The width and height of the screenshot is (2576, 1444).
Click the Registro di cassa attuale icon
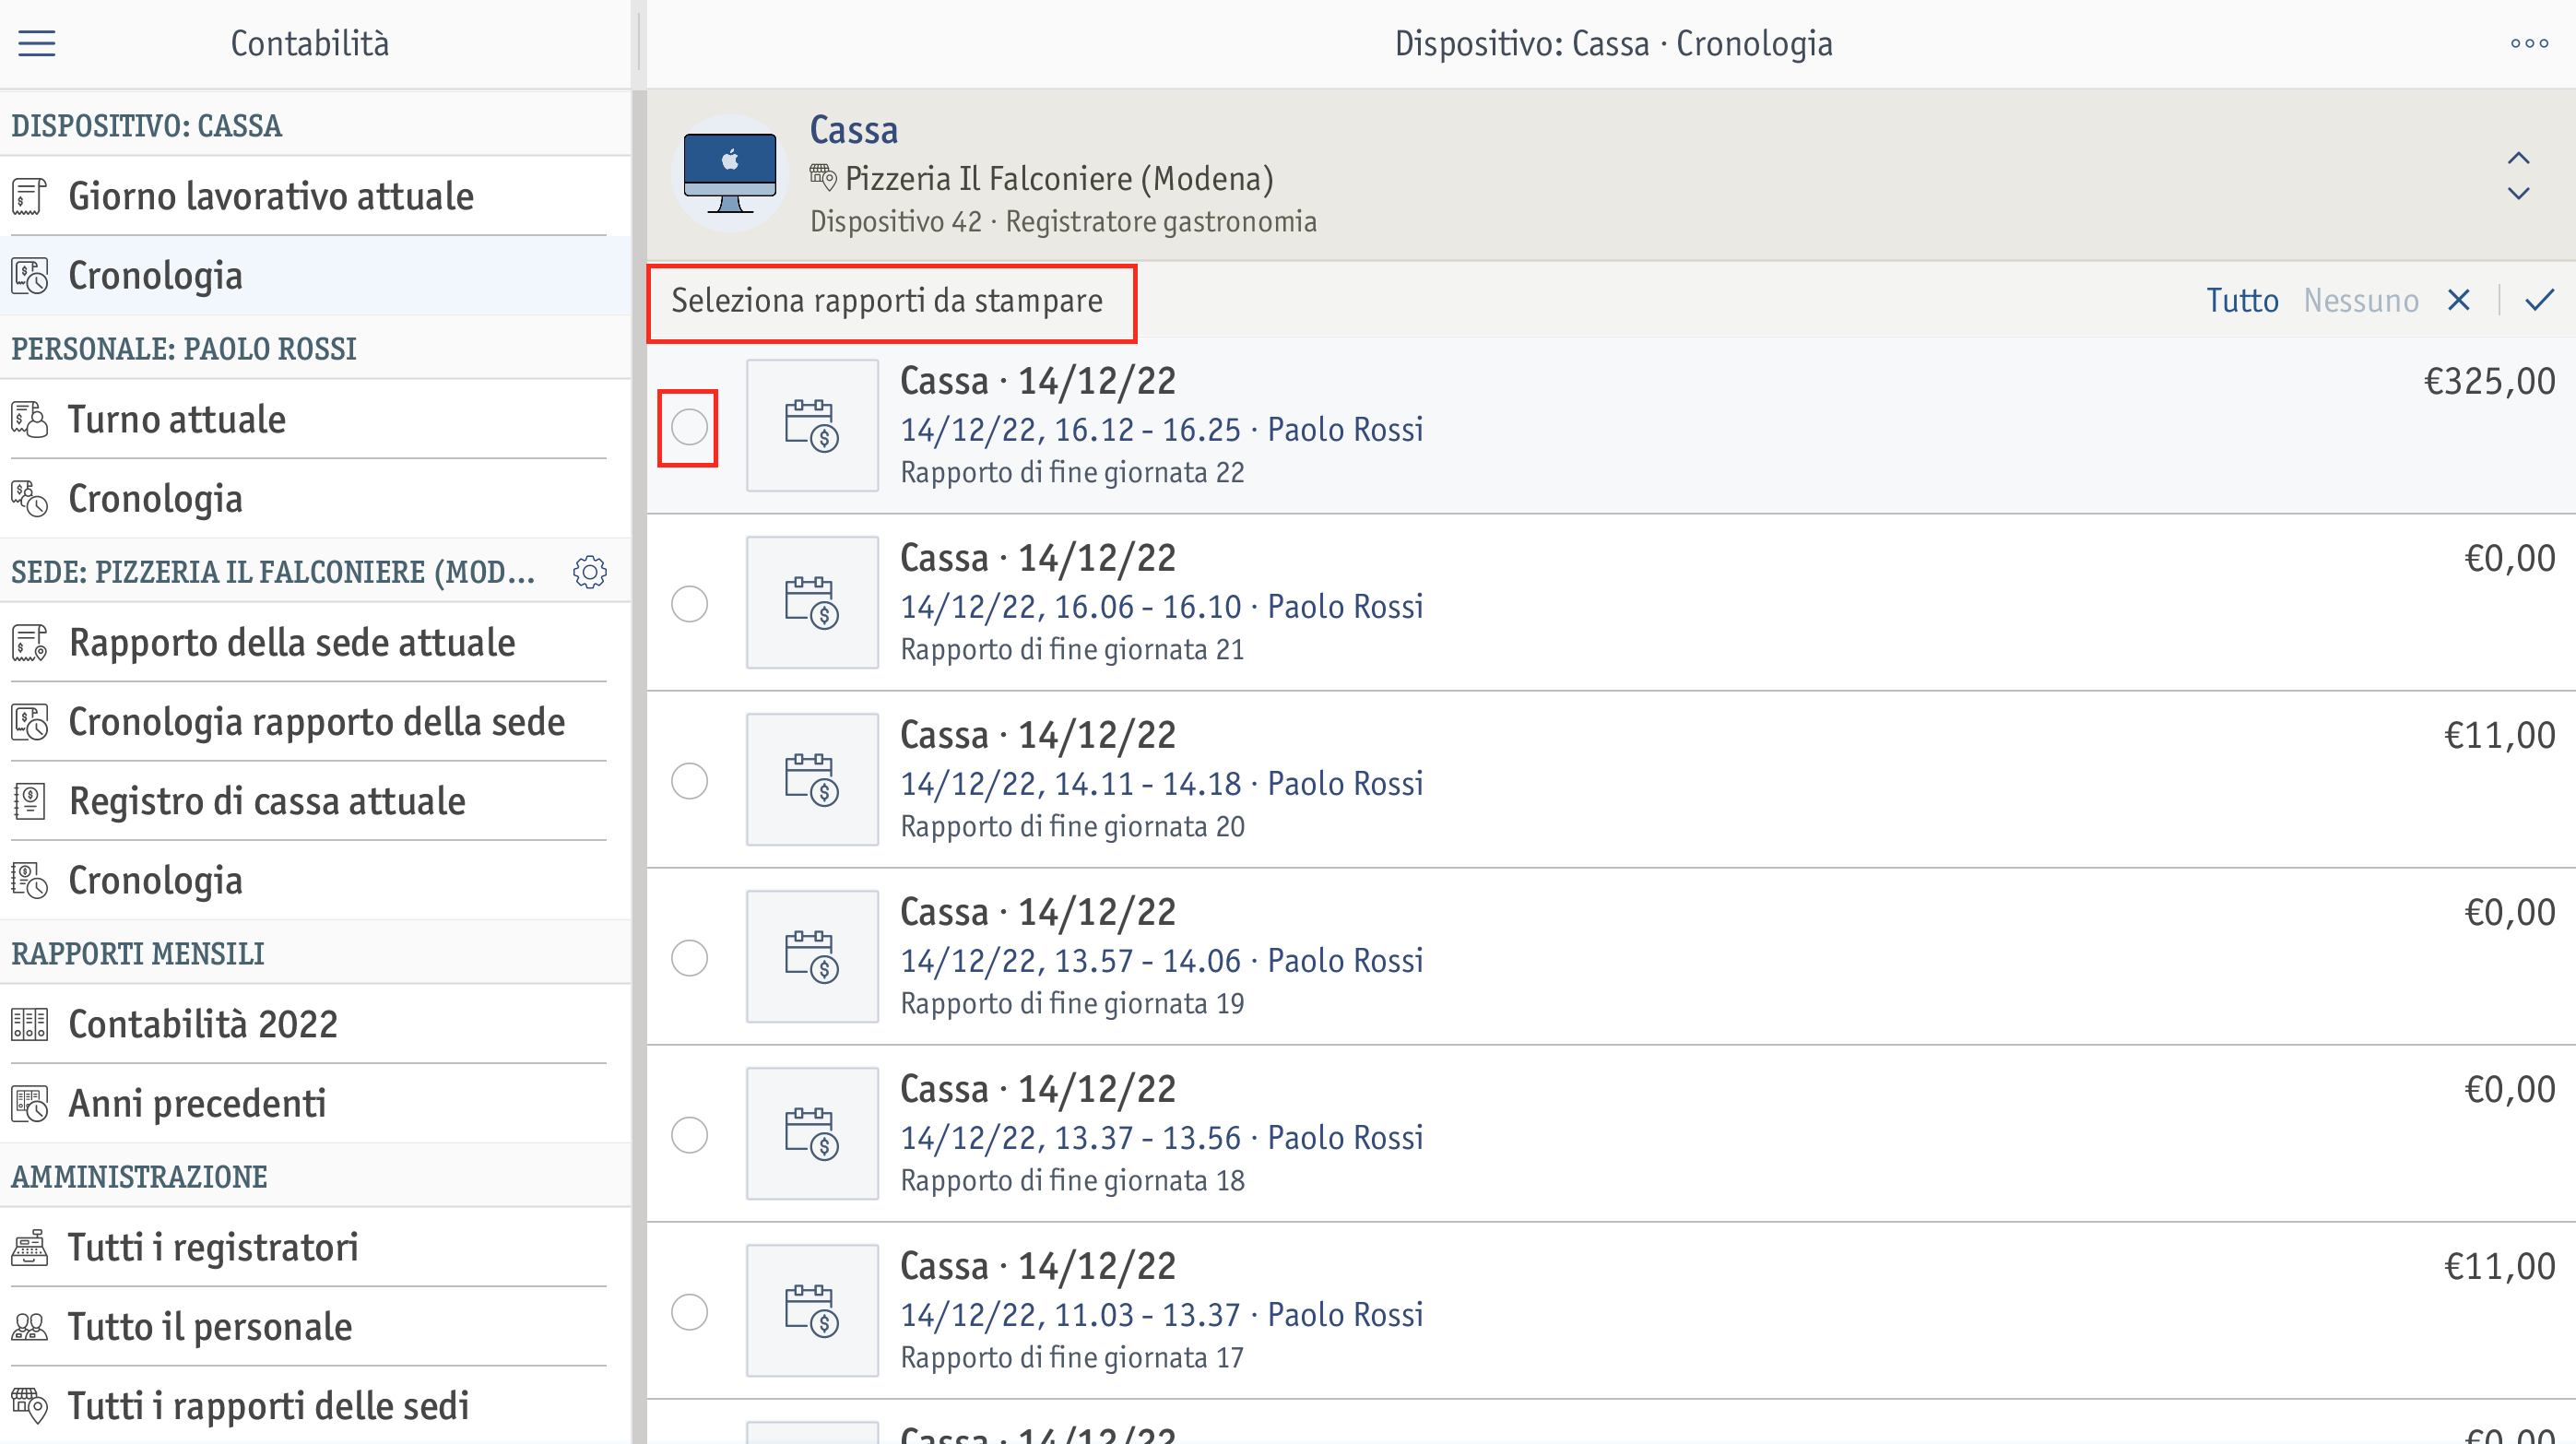(29, 801)
